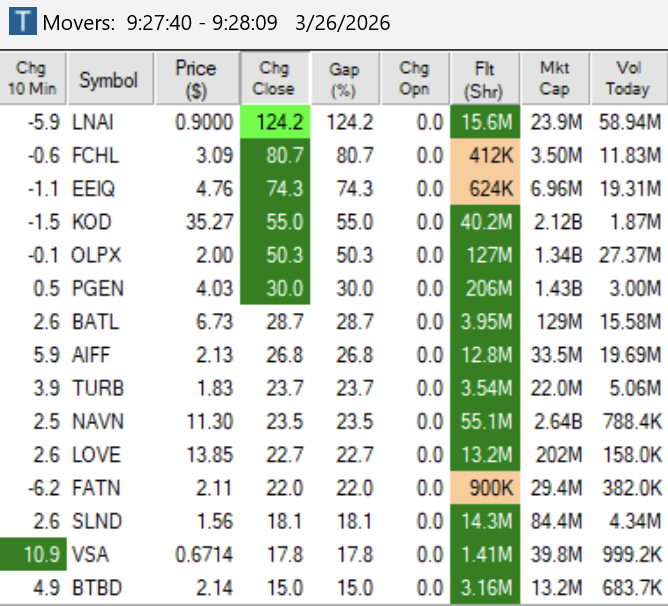Click KOD price 35.27

click(209, 222)
